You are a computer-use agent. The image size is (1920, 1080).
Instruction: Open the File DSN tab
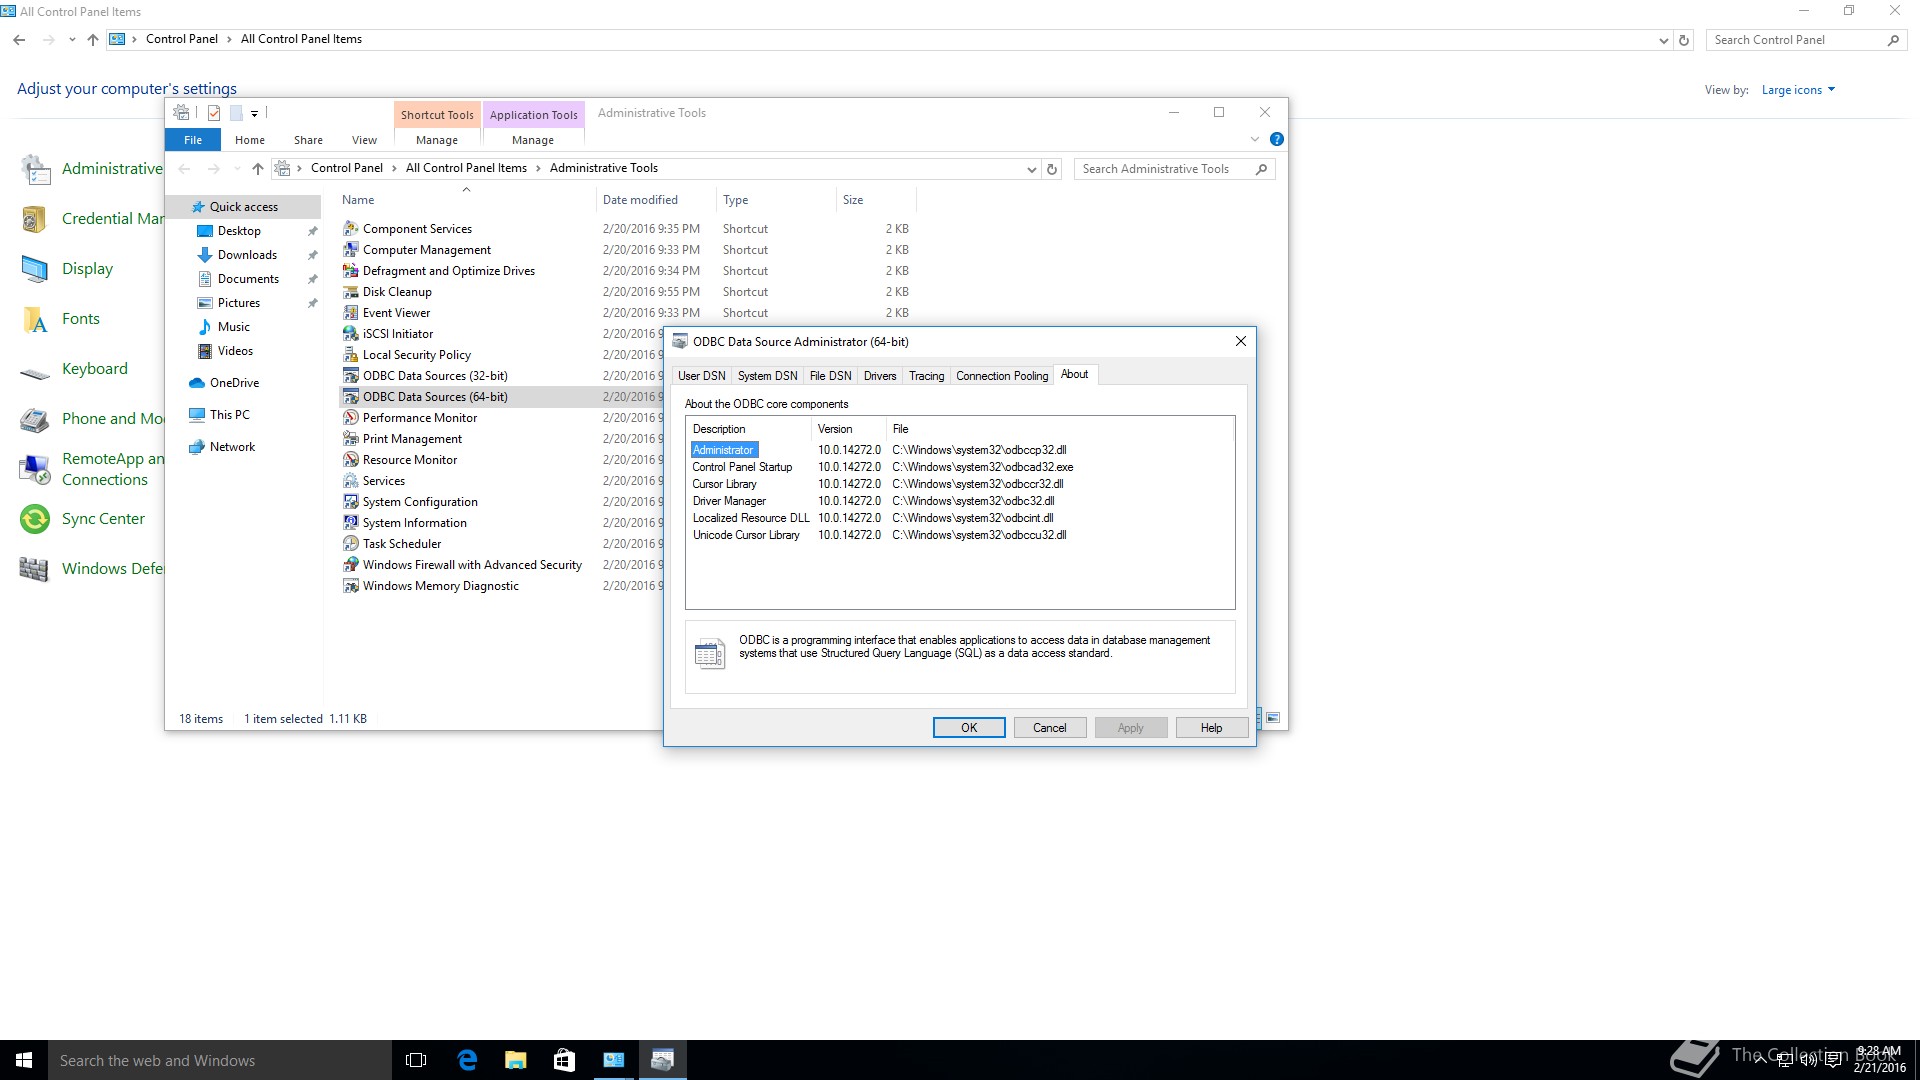[x=830, y=376]
